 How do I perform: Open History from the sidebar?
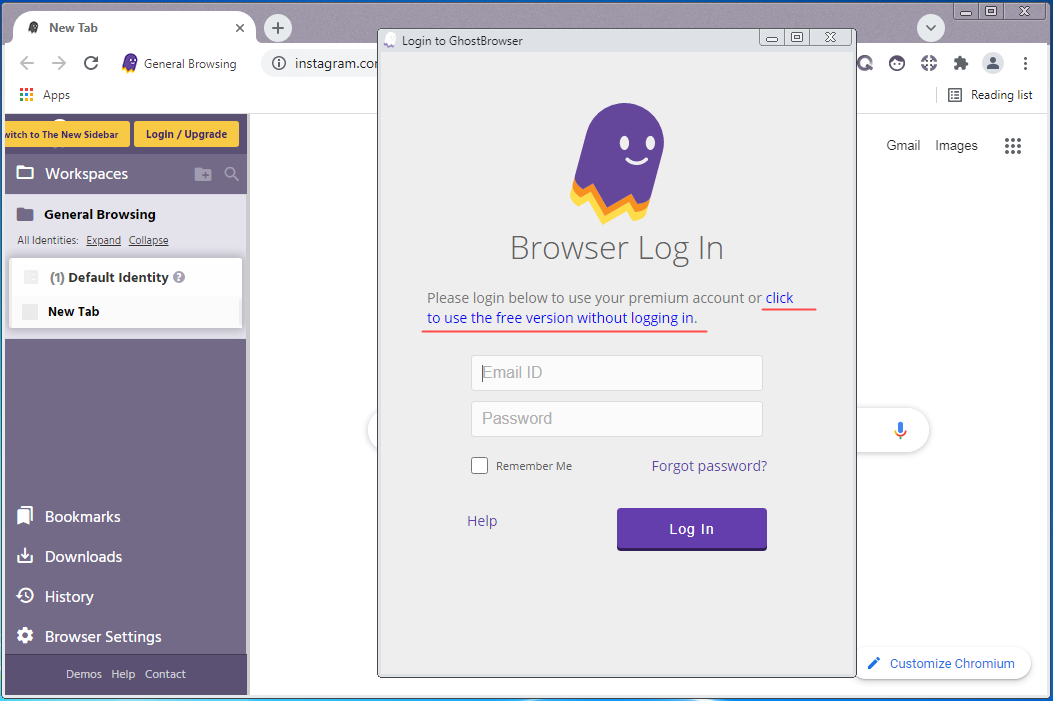point(55,596)
